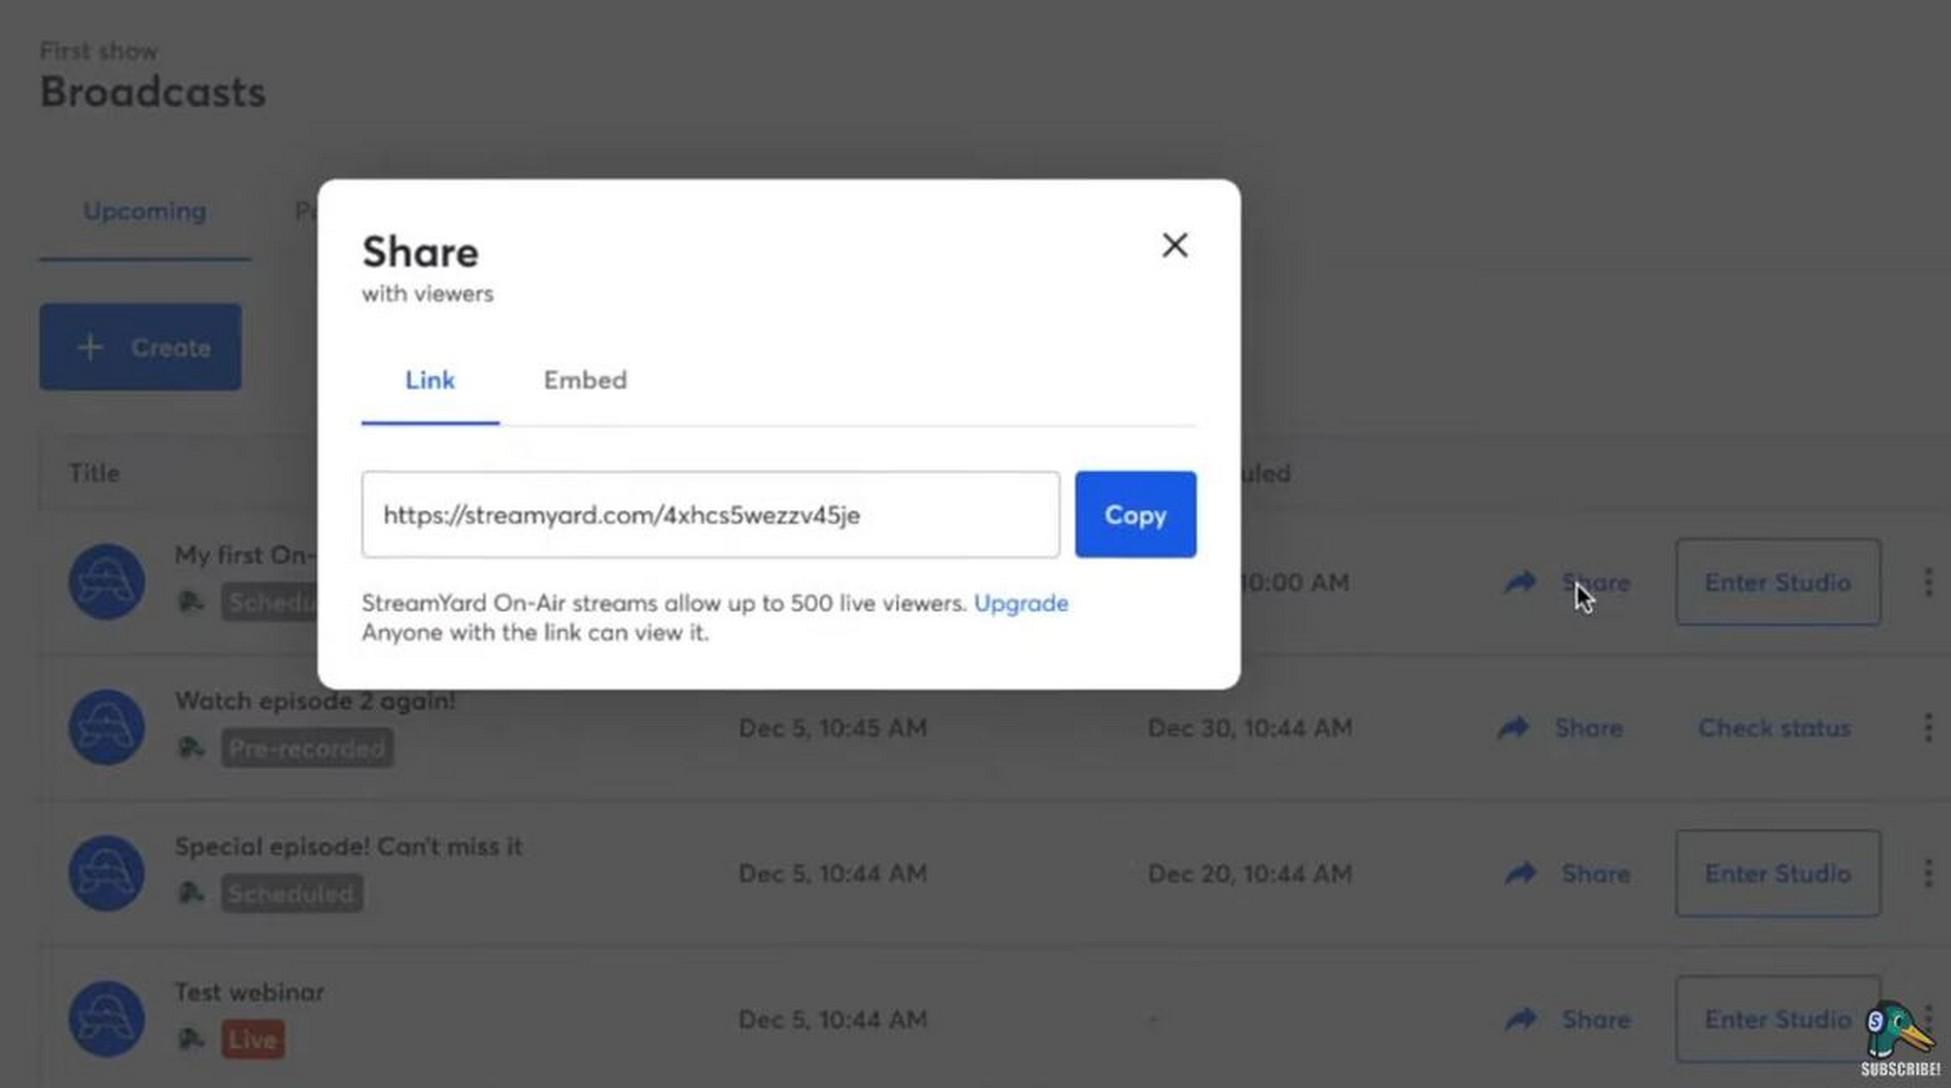Switch to the Link tab
This screenshot has height=1088, width=1951.
pyautogui.click(x=430, y=381)
